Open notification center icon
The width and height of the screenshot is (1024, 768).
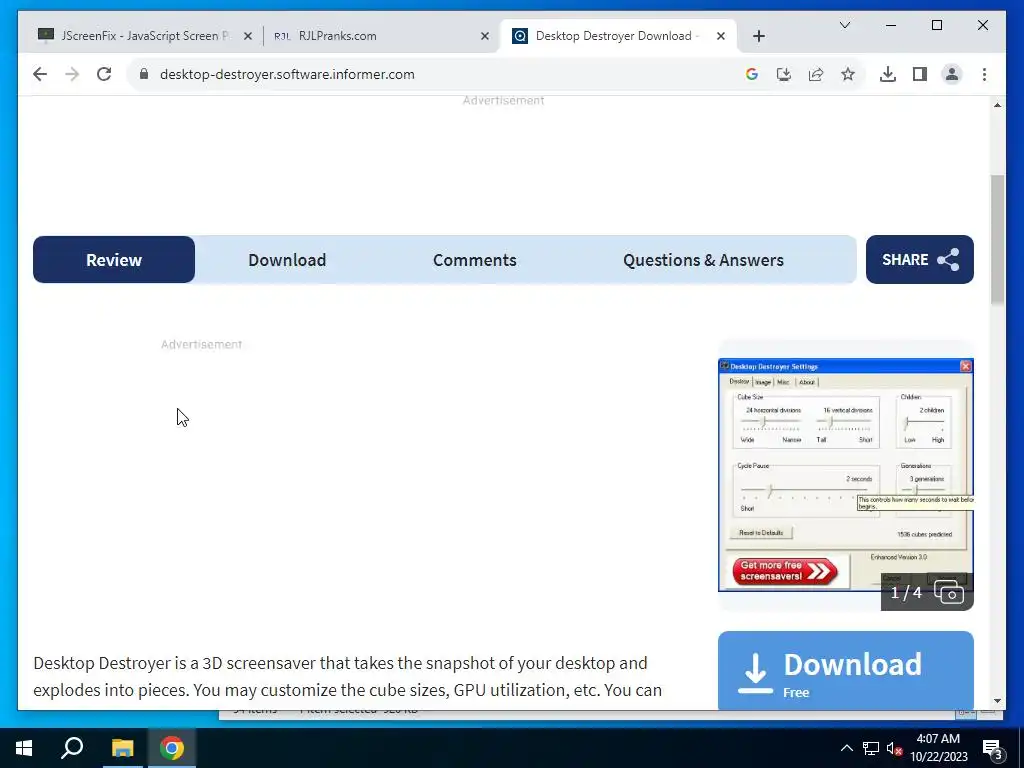(x=993, y=750)
